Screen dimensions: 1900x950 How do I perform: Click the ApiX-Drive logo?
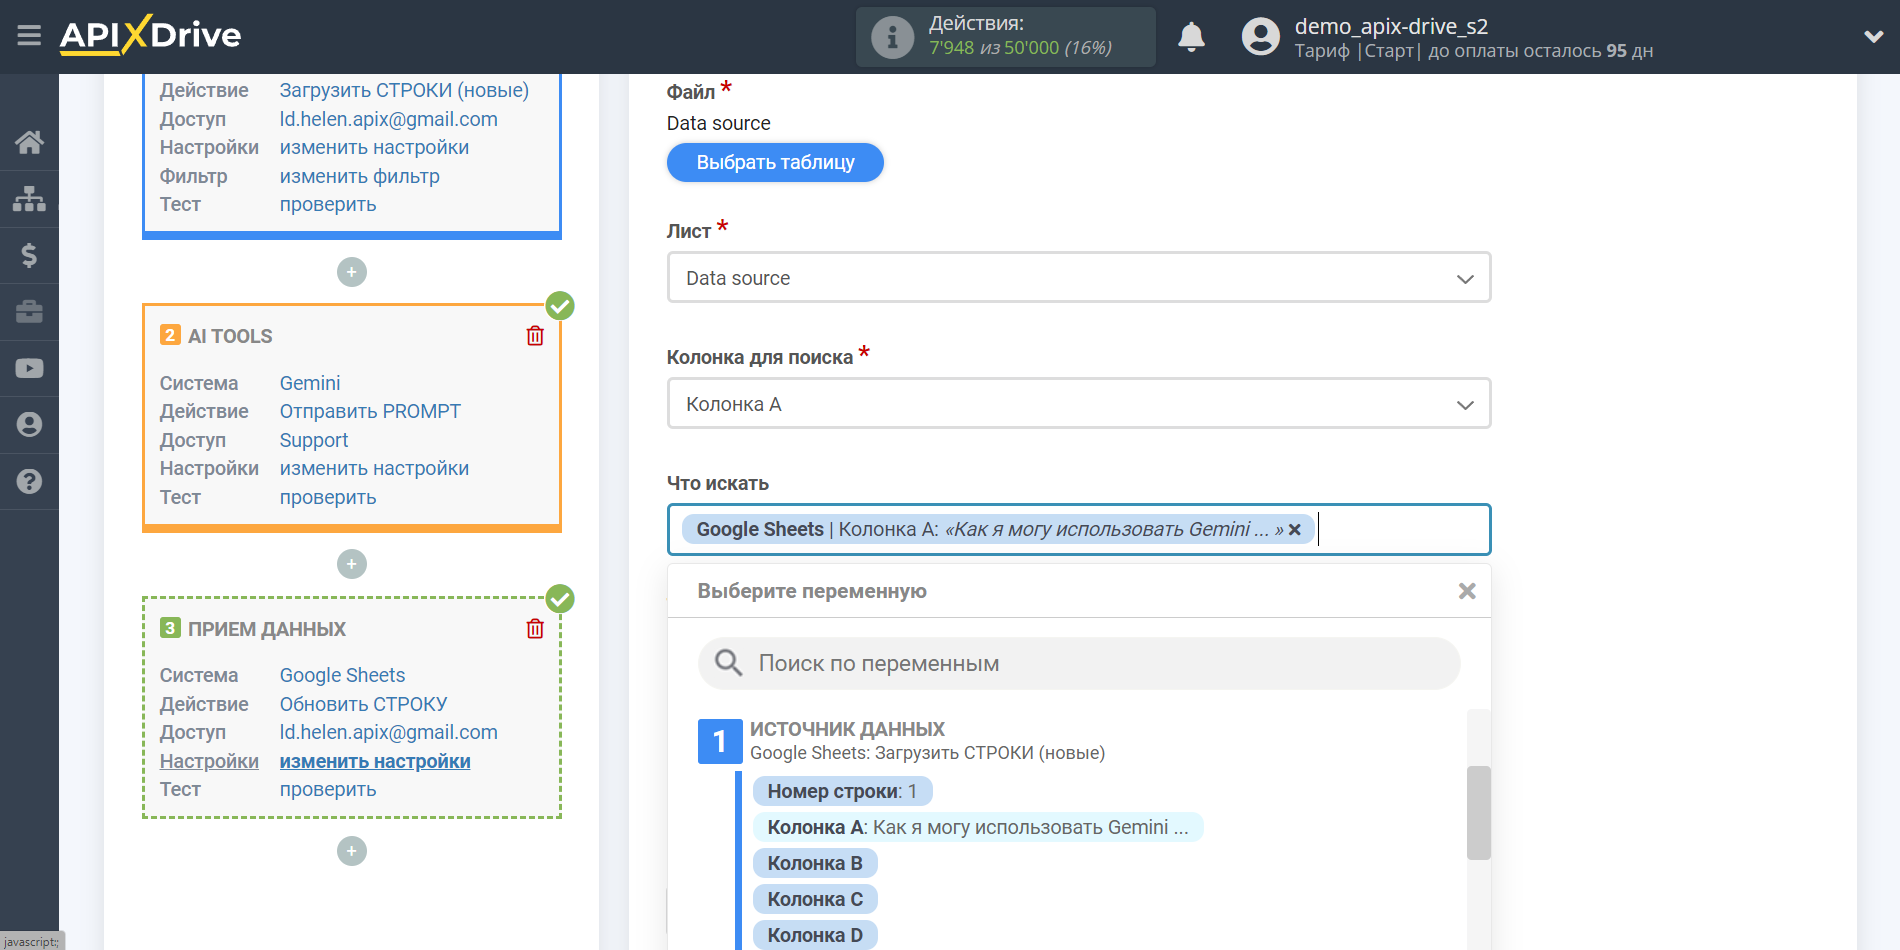(150, 36)
